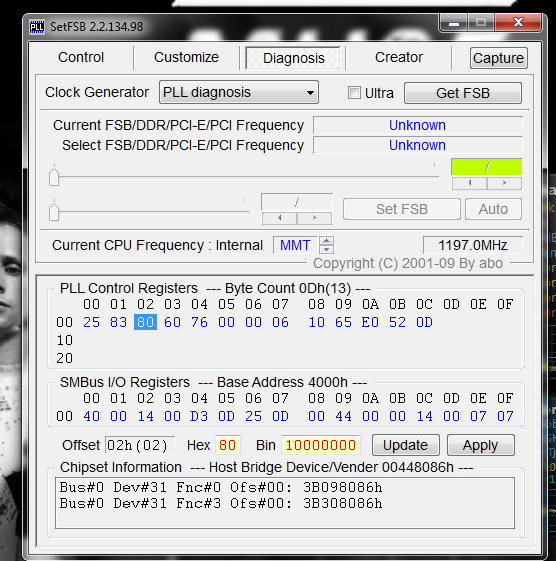Image resolution: width=556 pixels, height=561 pixels.
Task: Select PLL register value 25 at offset 00
Action: (92, 322)
